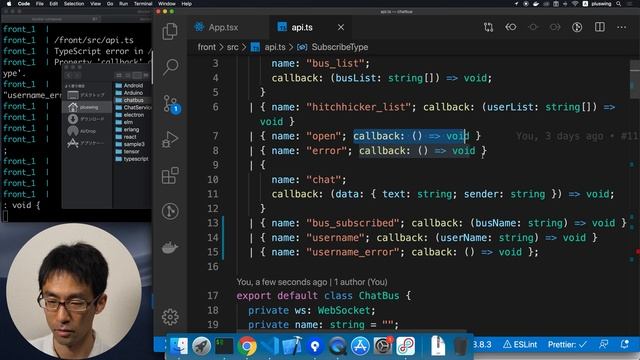Screen dimensions: 640x360
Task: Open the Run menu
Action: [123, 4]
